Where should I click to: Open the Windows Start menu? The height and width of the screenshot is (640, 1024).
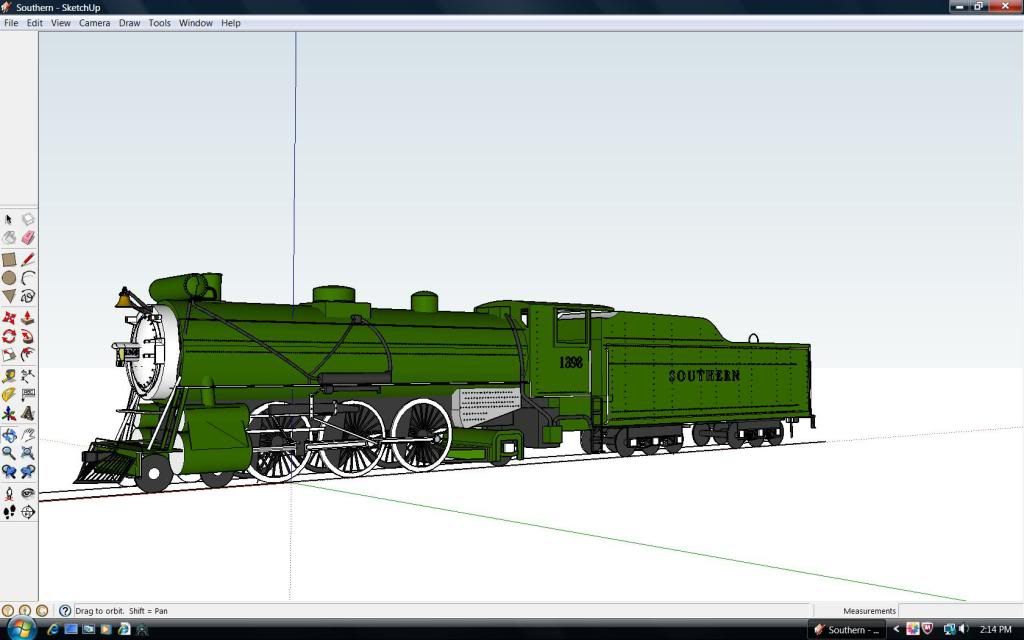(21, 630)
